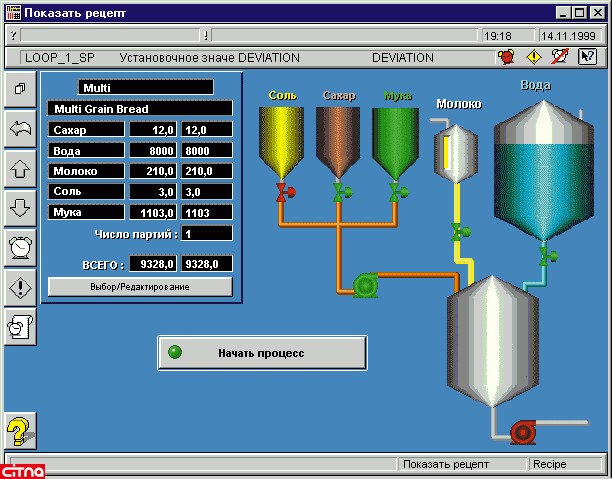Click the context help pointer icon
Screen dimensions: 612x479
pos(588,58)
